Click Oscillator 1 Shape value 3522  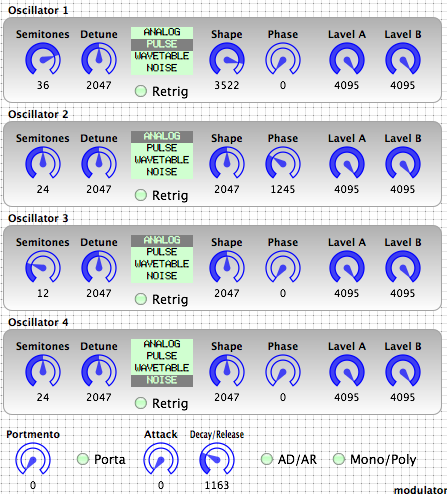pyautogui.click(x=227, y=85)
